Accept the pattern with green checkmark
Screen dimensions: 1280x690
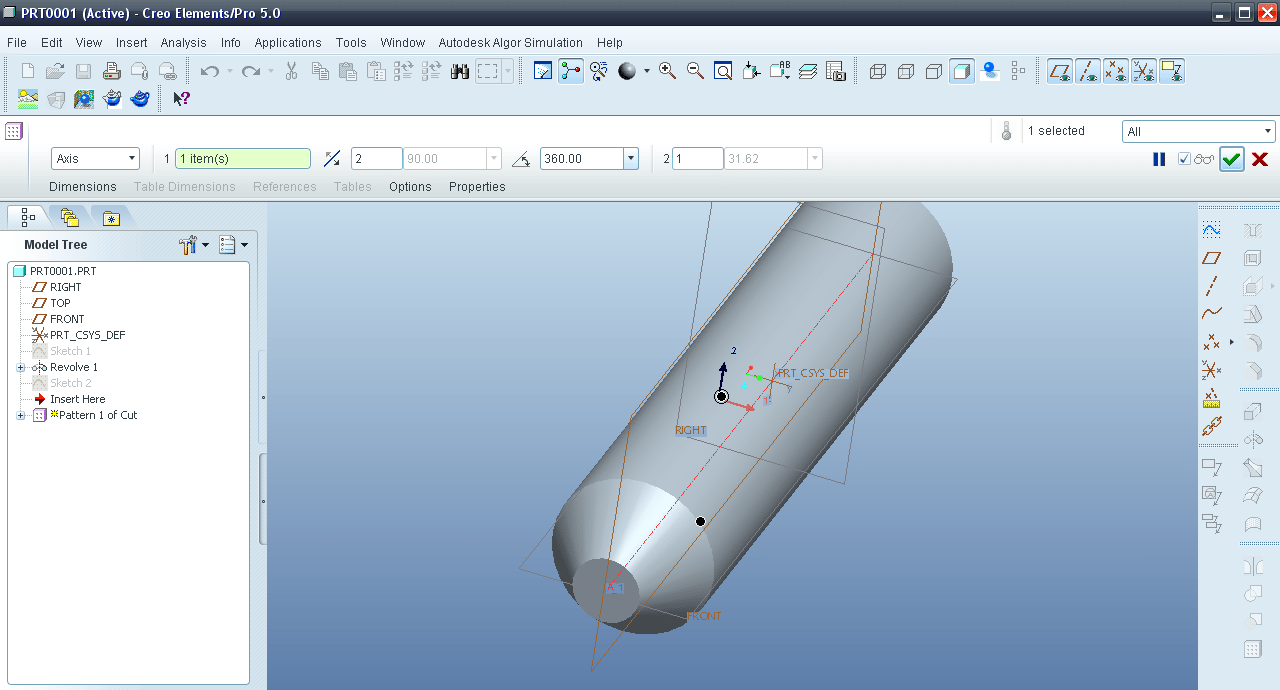coord(1232,159)
